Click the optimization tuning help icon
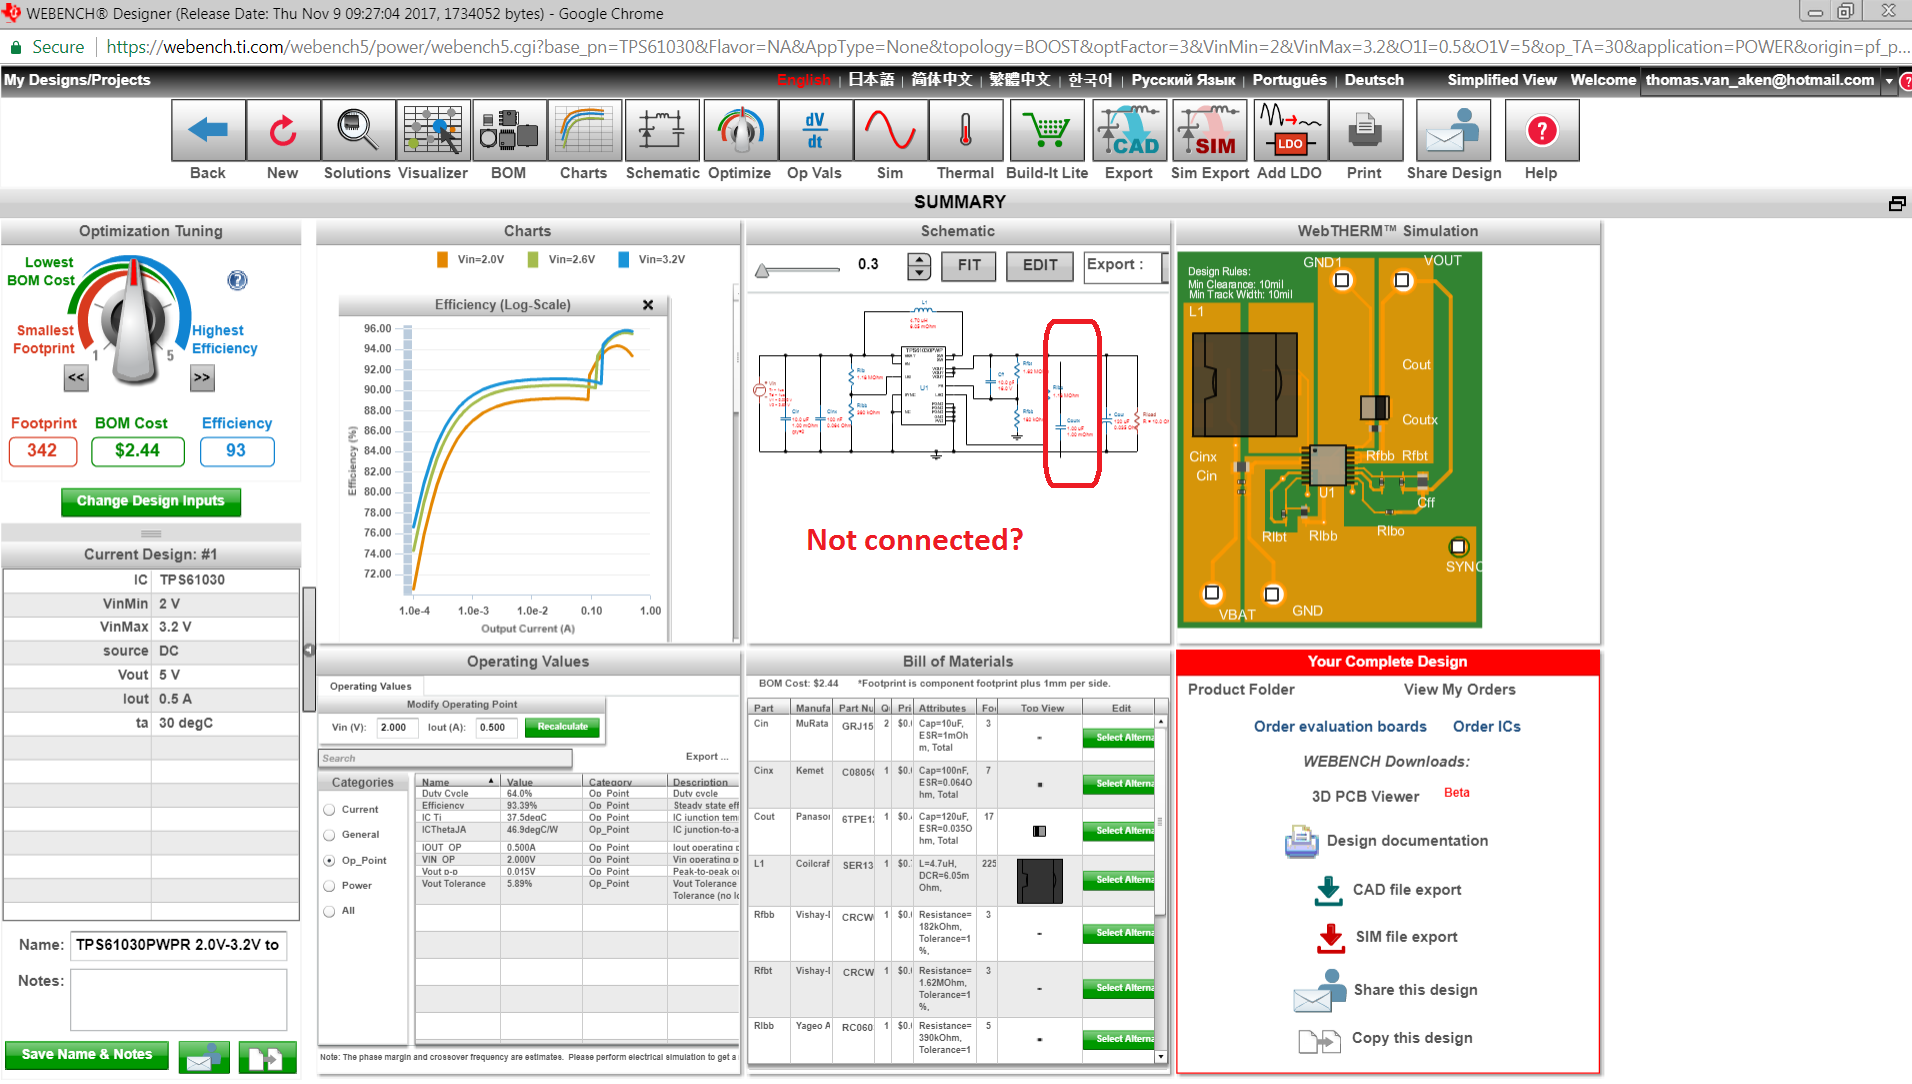 tap(237, 280)
